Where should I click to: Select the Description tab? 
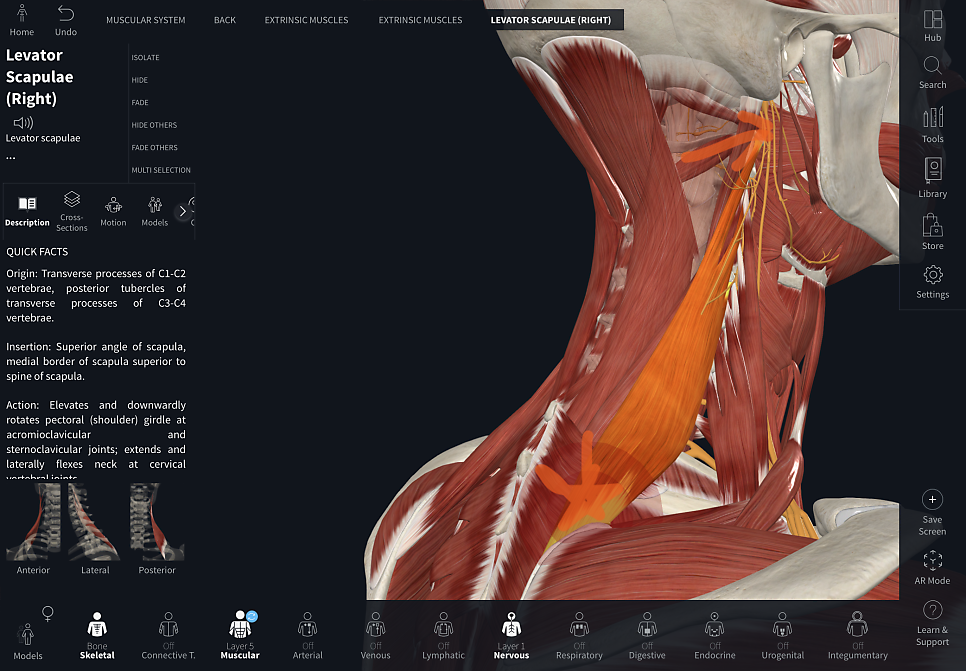point(27,211)
